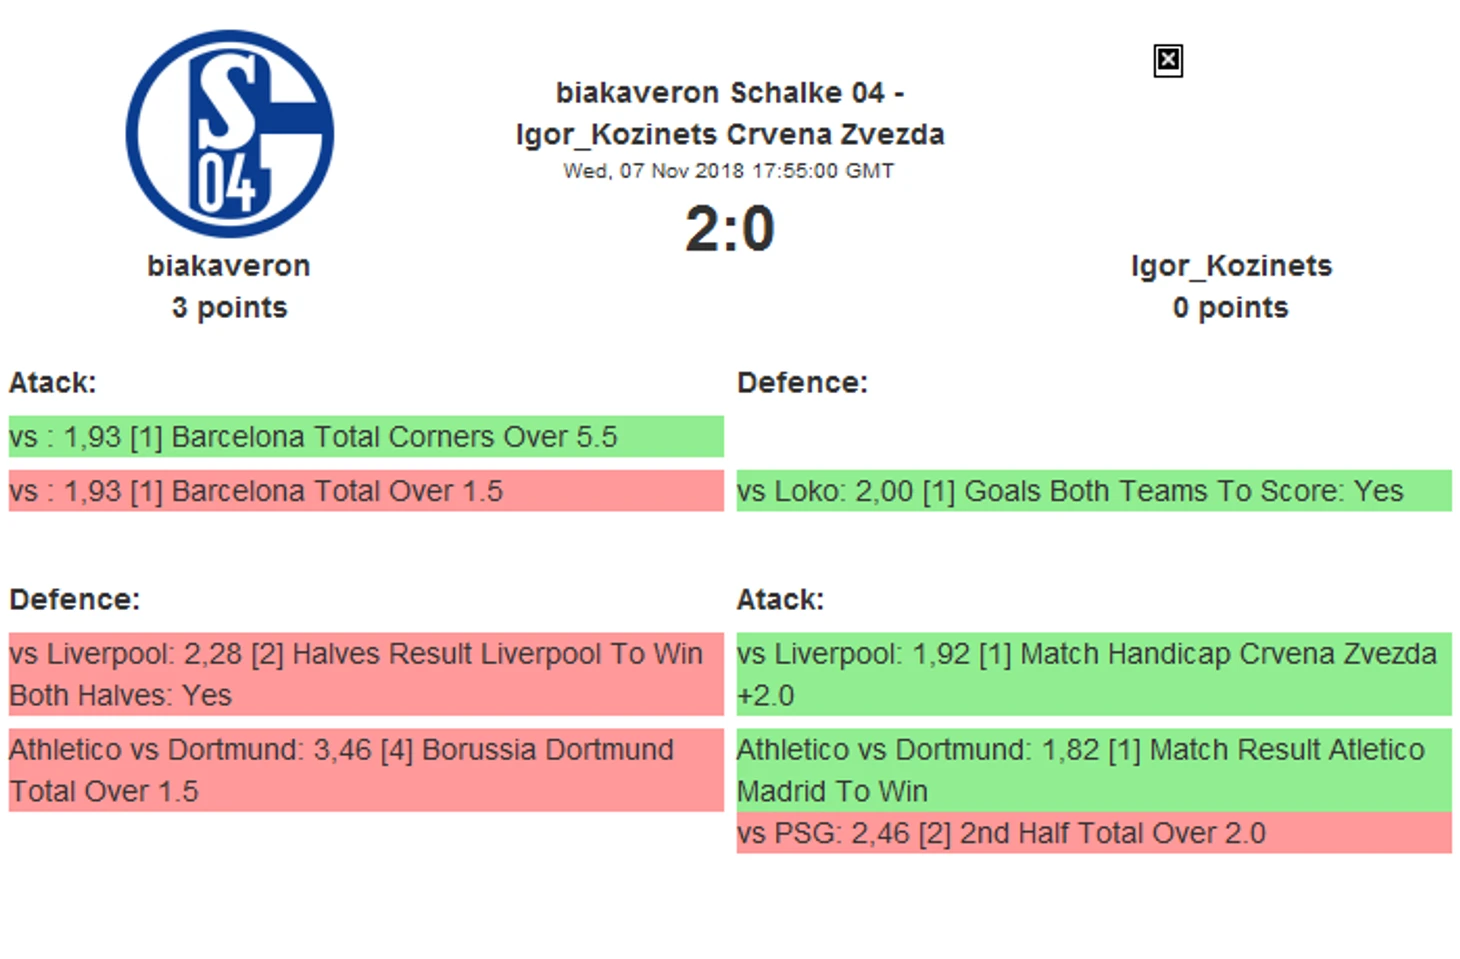Screen dimensions: 1460x959
Task: Select the PSG 2nd Half Total Over bet
Action: (1093, 833)
